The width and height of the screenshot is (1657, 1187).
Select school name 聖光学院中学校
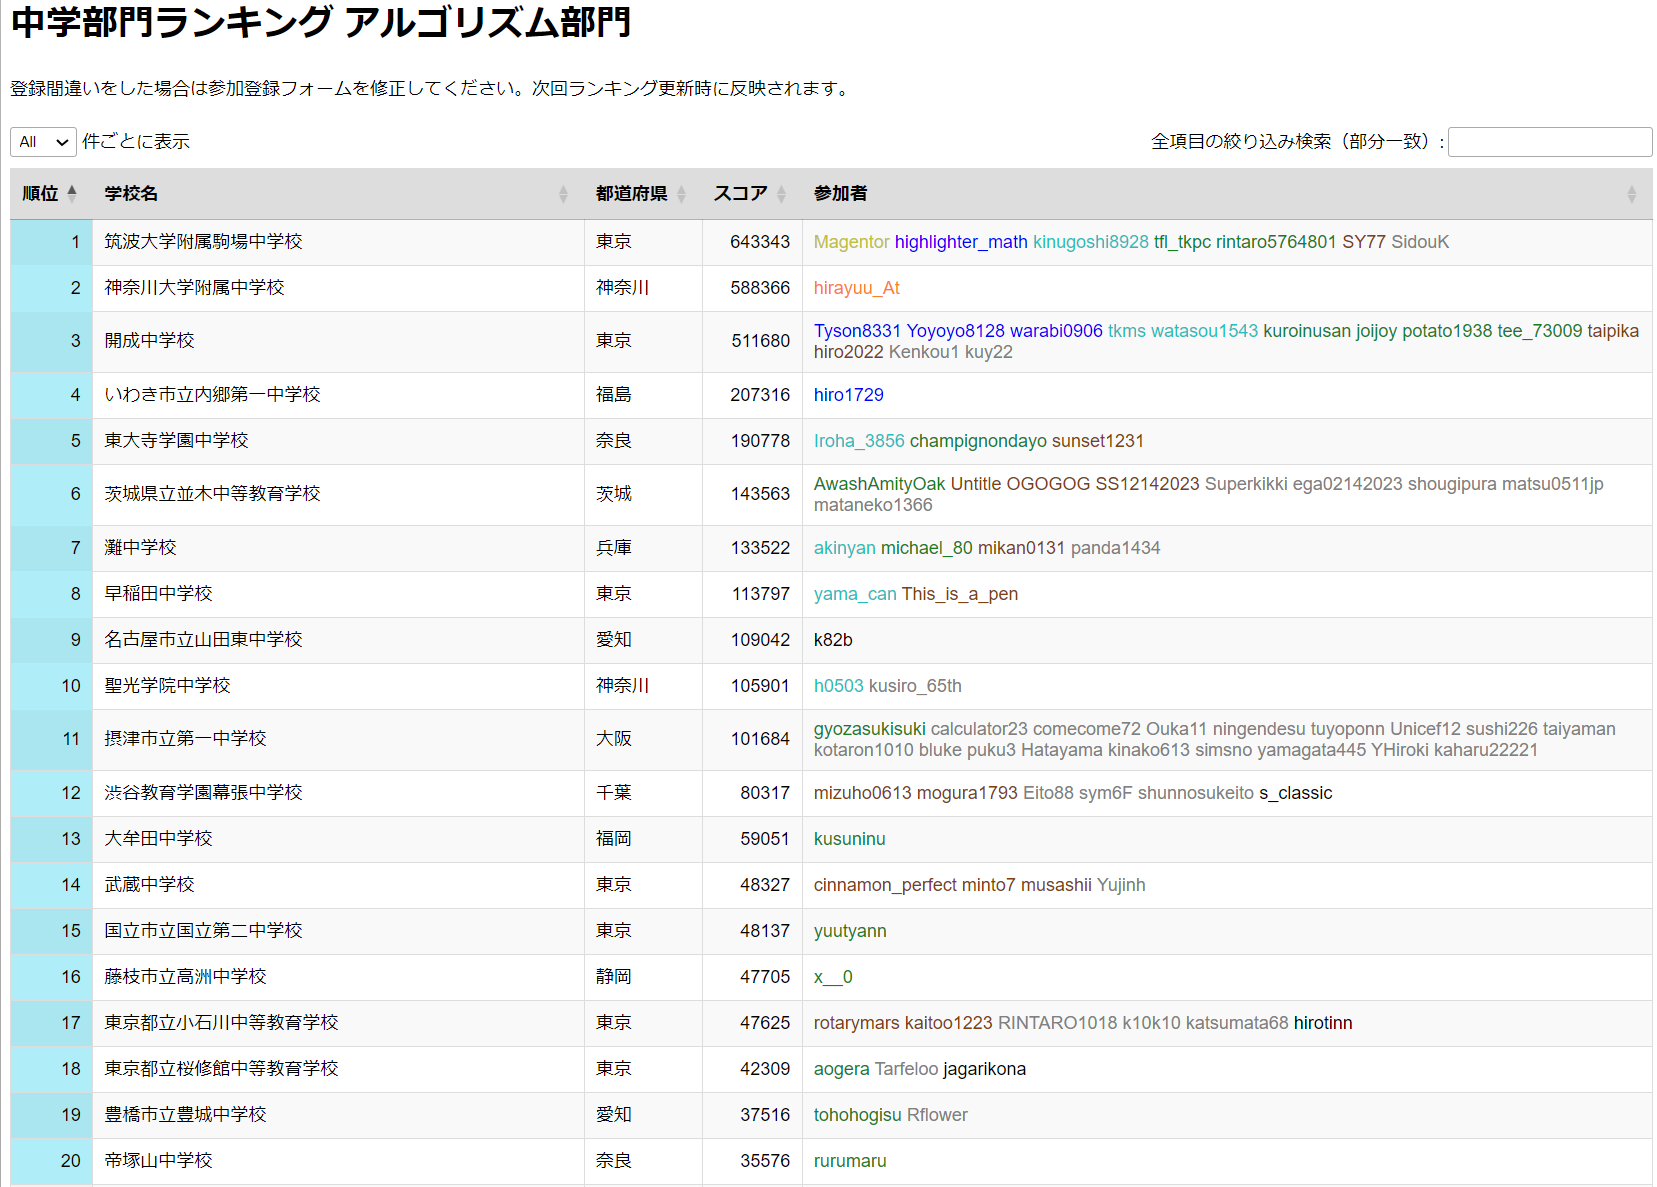[168, 686]
